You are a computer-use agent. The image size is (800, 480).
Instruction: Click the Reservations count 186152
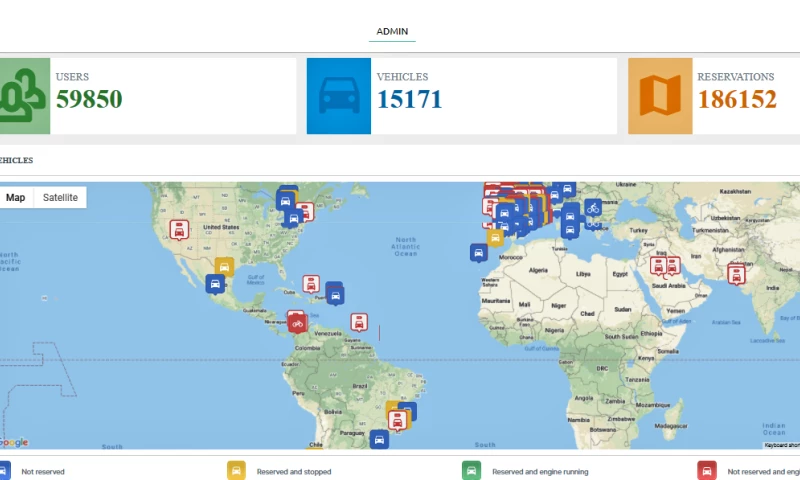click(x=737, y=99)
